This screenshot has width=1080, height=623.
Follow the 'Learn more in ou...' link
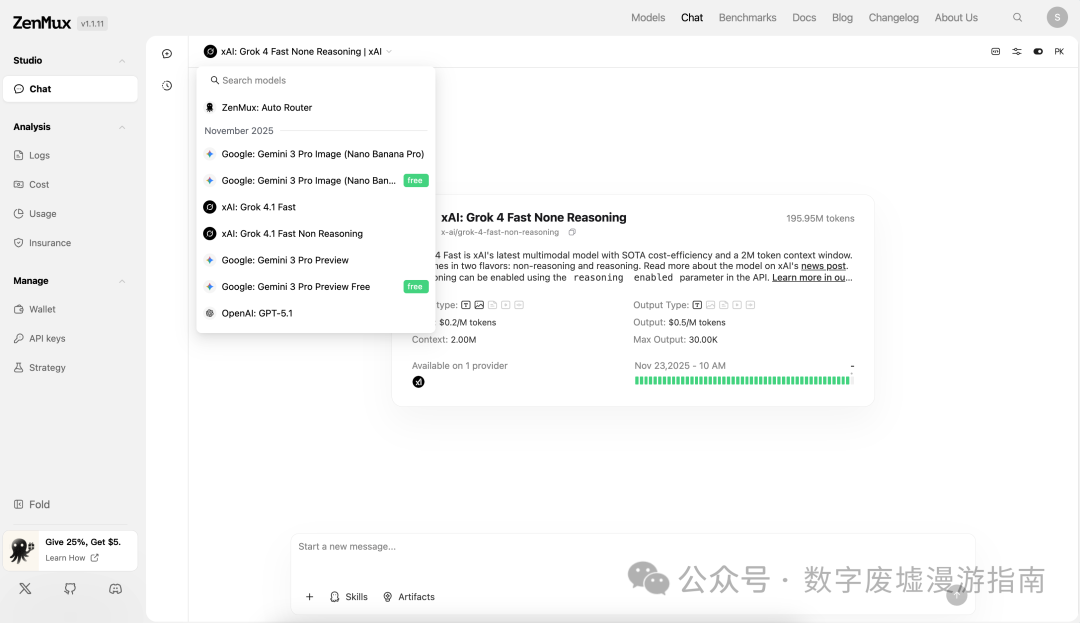(812, 277)
